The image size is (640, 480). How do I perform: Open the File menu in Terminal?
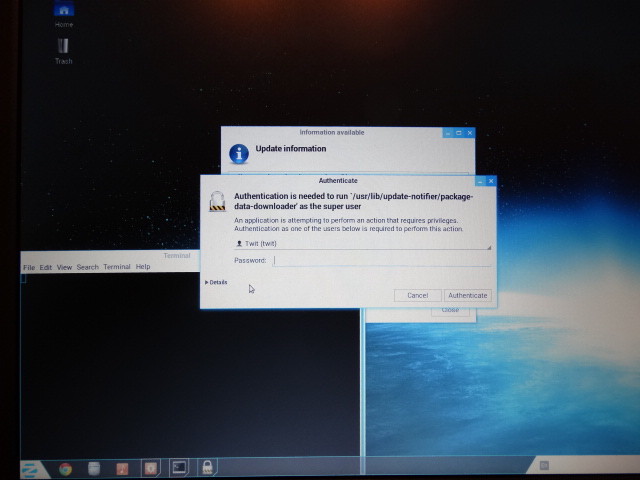click(29, 267)
